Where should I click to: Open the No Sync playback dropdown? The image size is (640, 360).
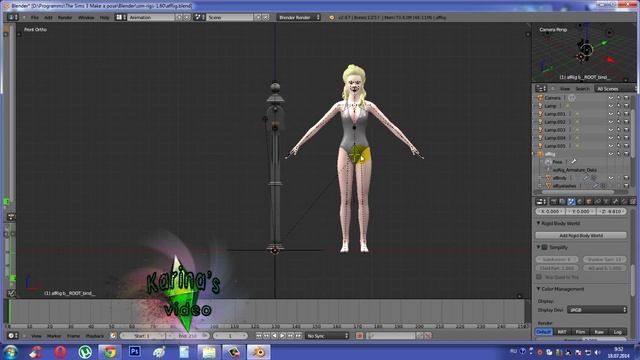pos(327,336)
